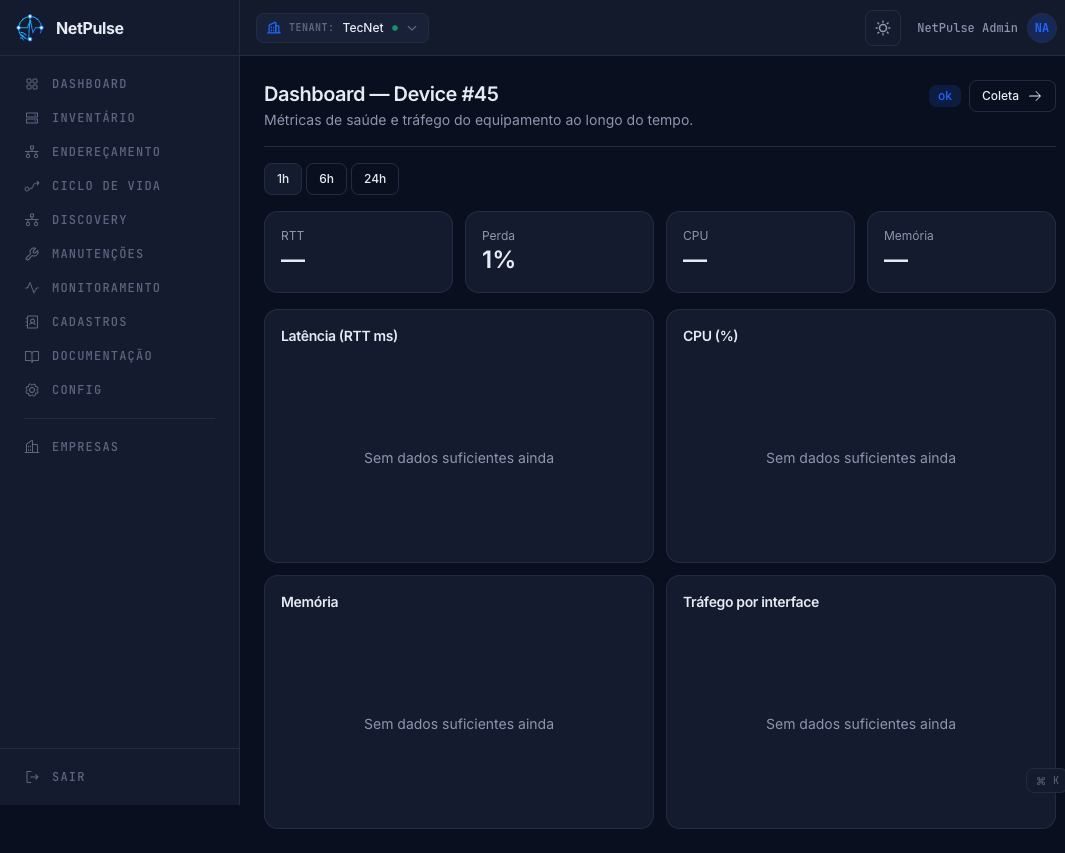Click the Discovery network icon
The width and height of the screenshot is (1065, 853).
[x=32, y=220]
